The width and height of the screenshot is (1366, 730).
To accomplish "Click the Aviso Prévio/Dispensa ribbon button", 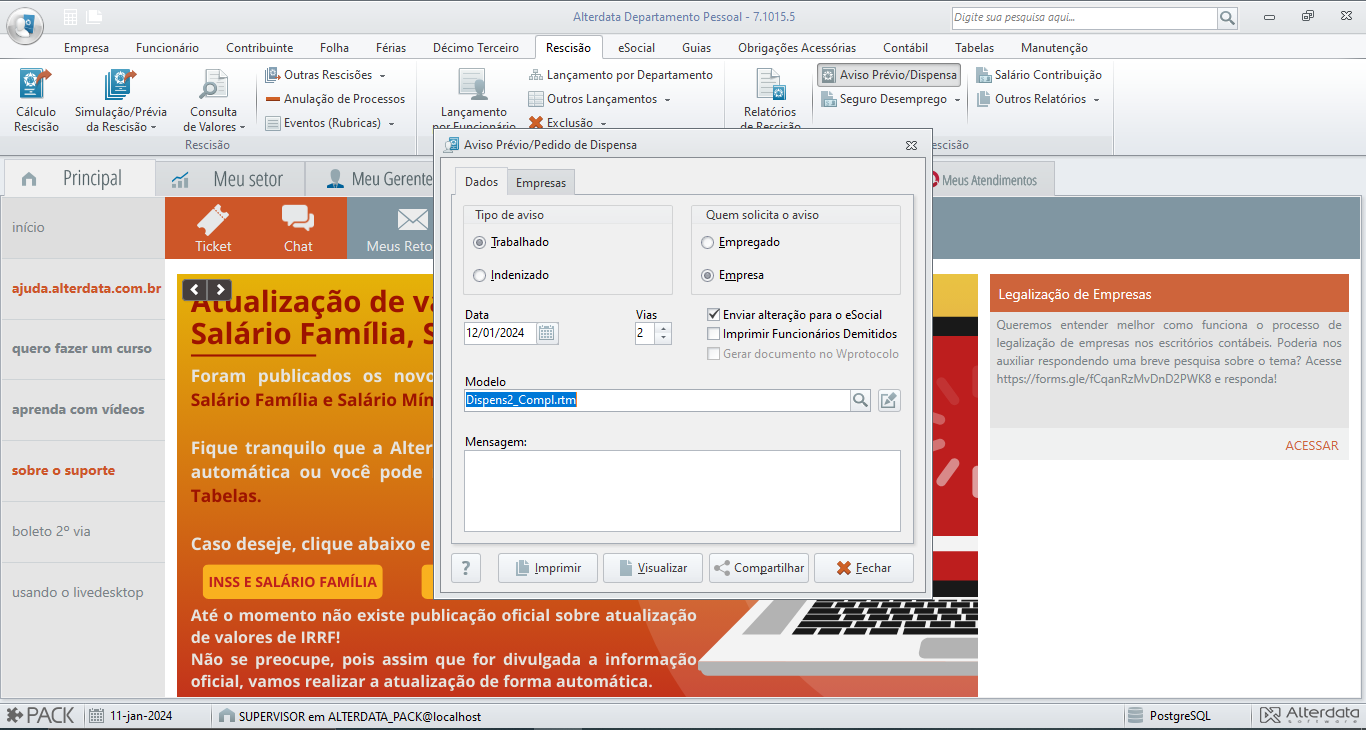I will [x=889, y=75].
